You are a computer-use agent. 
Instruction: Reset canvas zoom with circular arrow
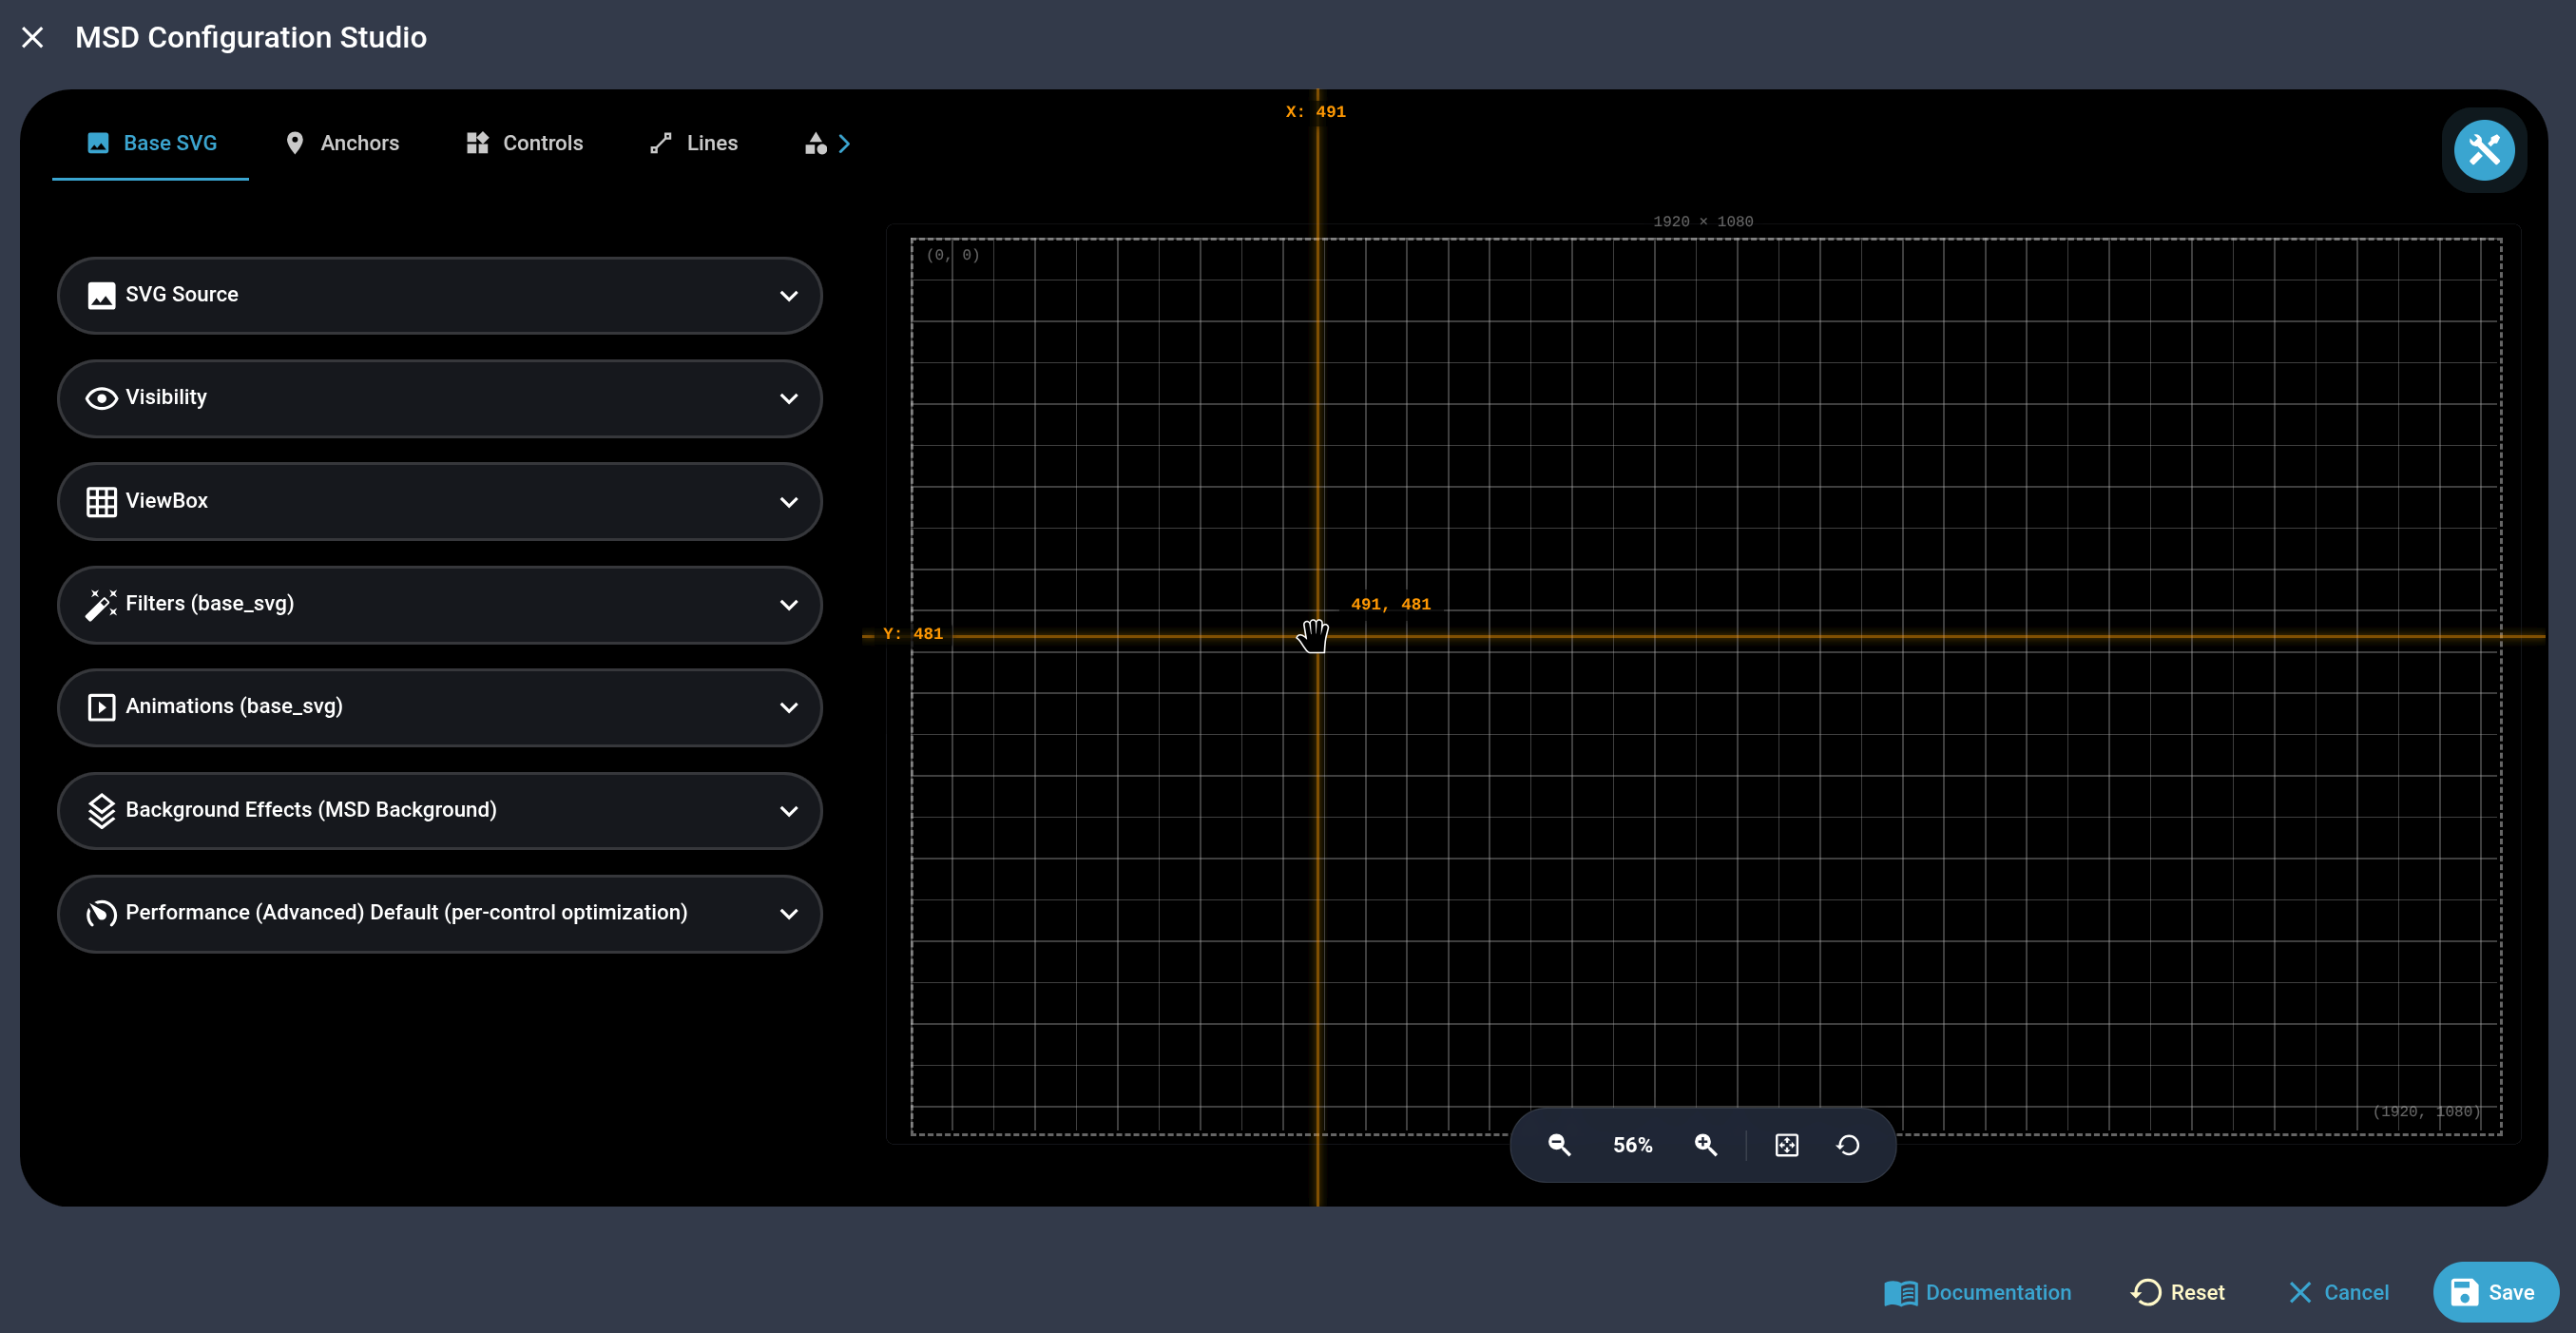[x=1848, y=1145]
